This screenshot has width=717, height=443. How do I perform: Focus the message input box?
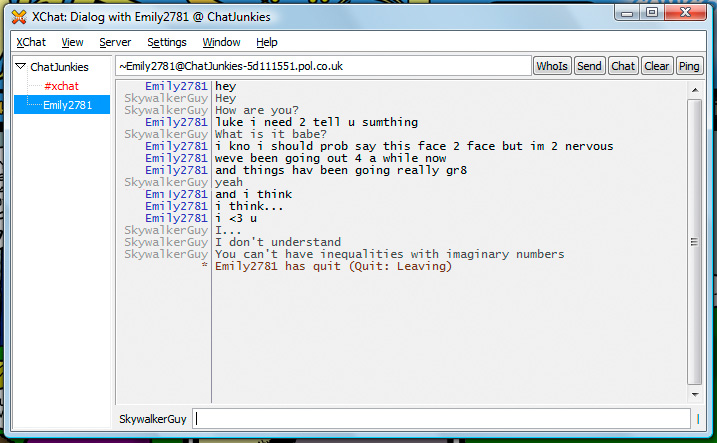441,418
